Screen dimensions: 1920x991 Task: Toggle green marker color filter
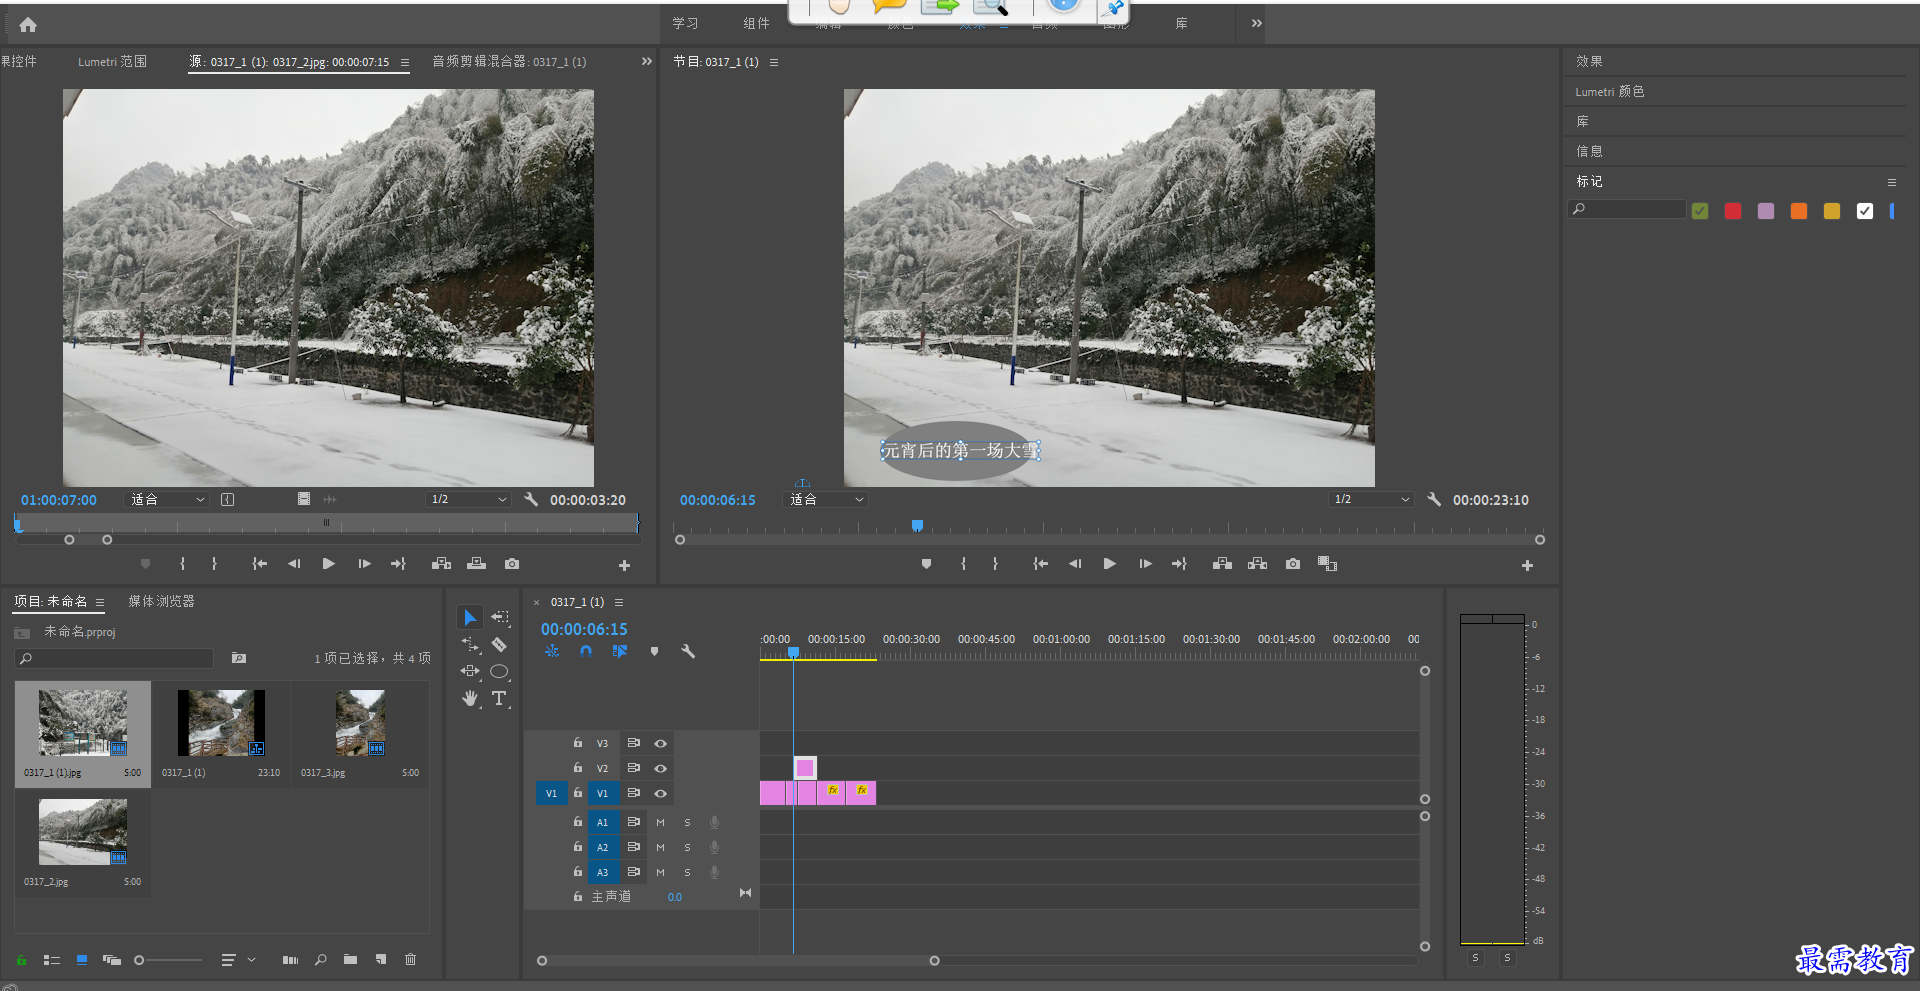pyautogui.click(x=1700, y=211)
